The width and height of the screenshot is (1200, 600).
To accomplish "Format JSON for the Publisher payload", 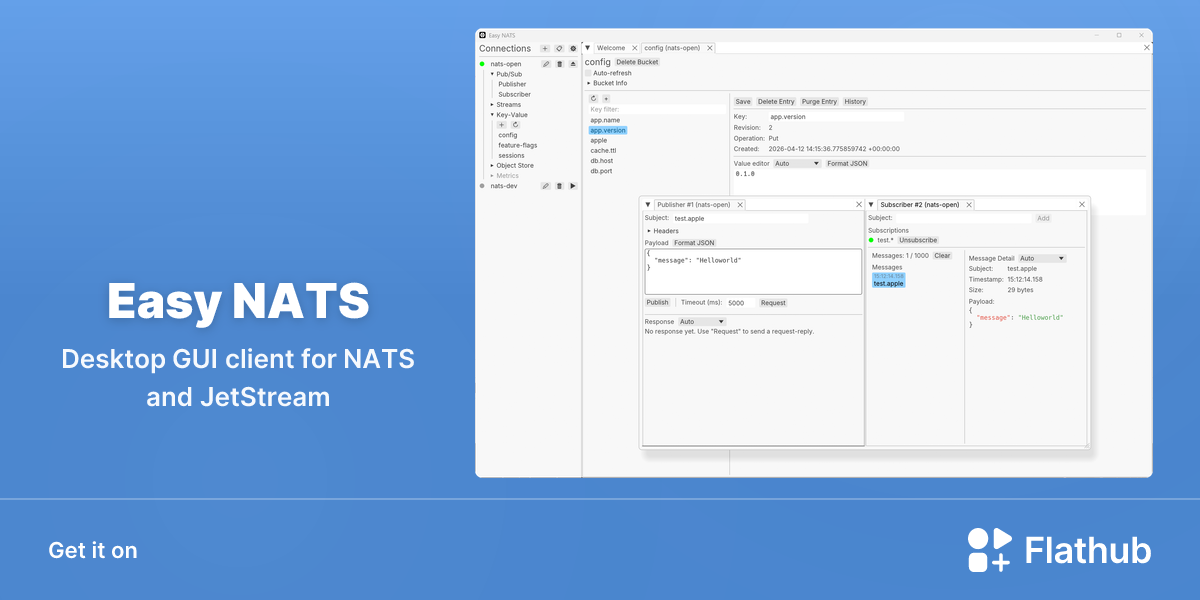I will click(694, 243).
